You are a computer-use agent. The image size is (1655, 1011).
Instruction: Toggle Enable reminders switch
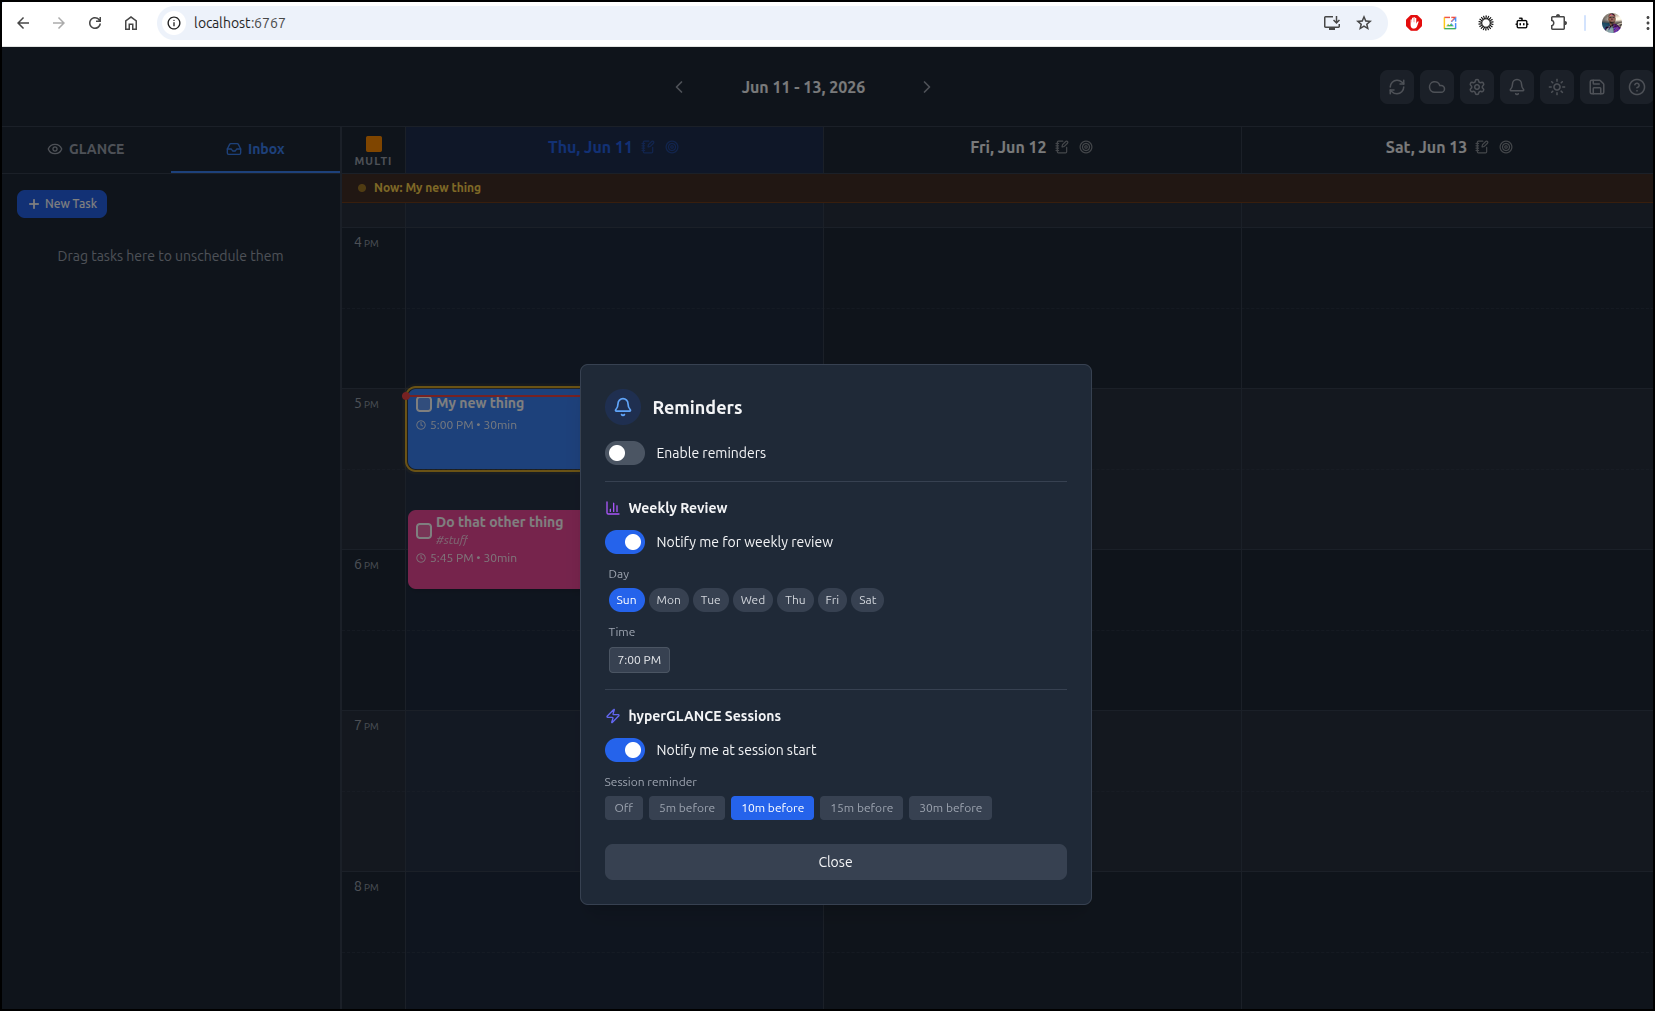tap(625, 453)
